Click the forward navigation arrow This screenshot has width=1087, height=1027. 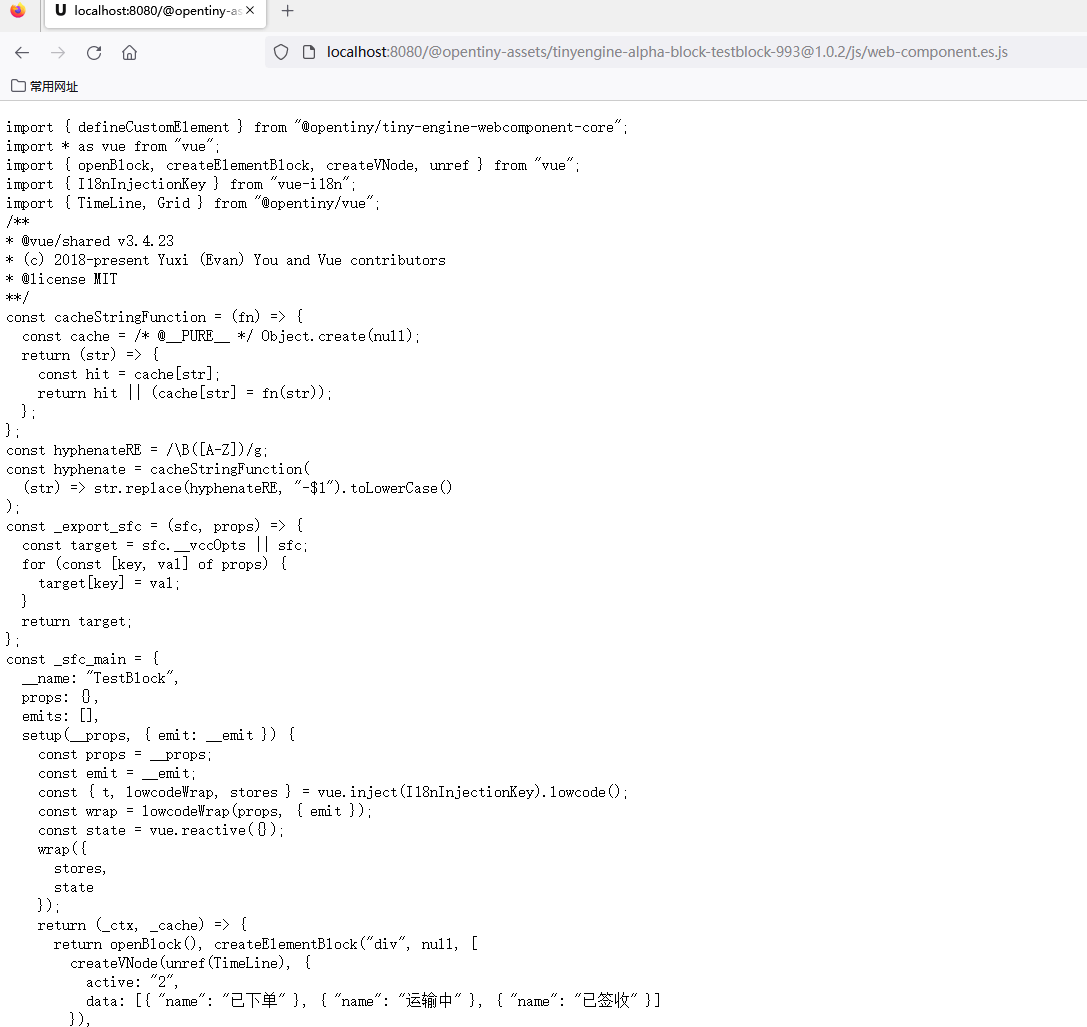58,53
